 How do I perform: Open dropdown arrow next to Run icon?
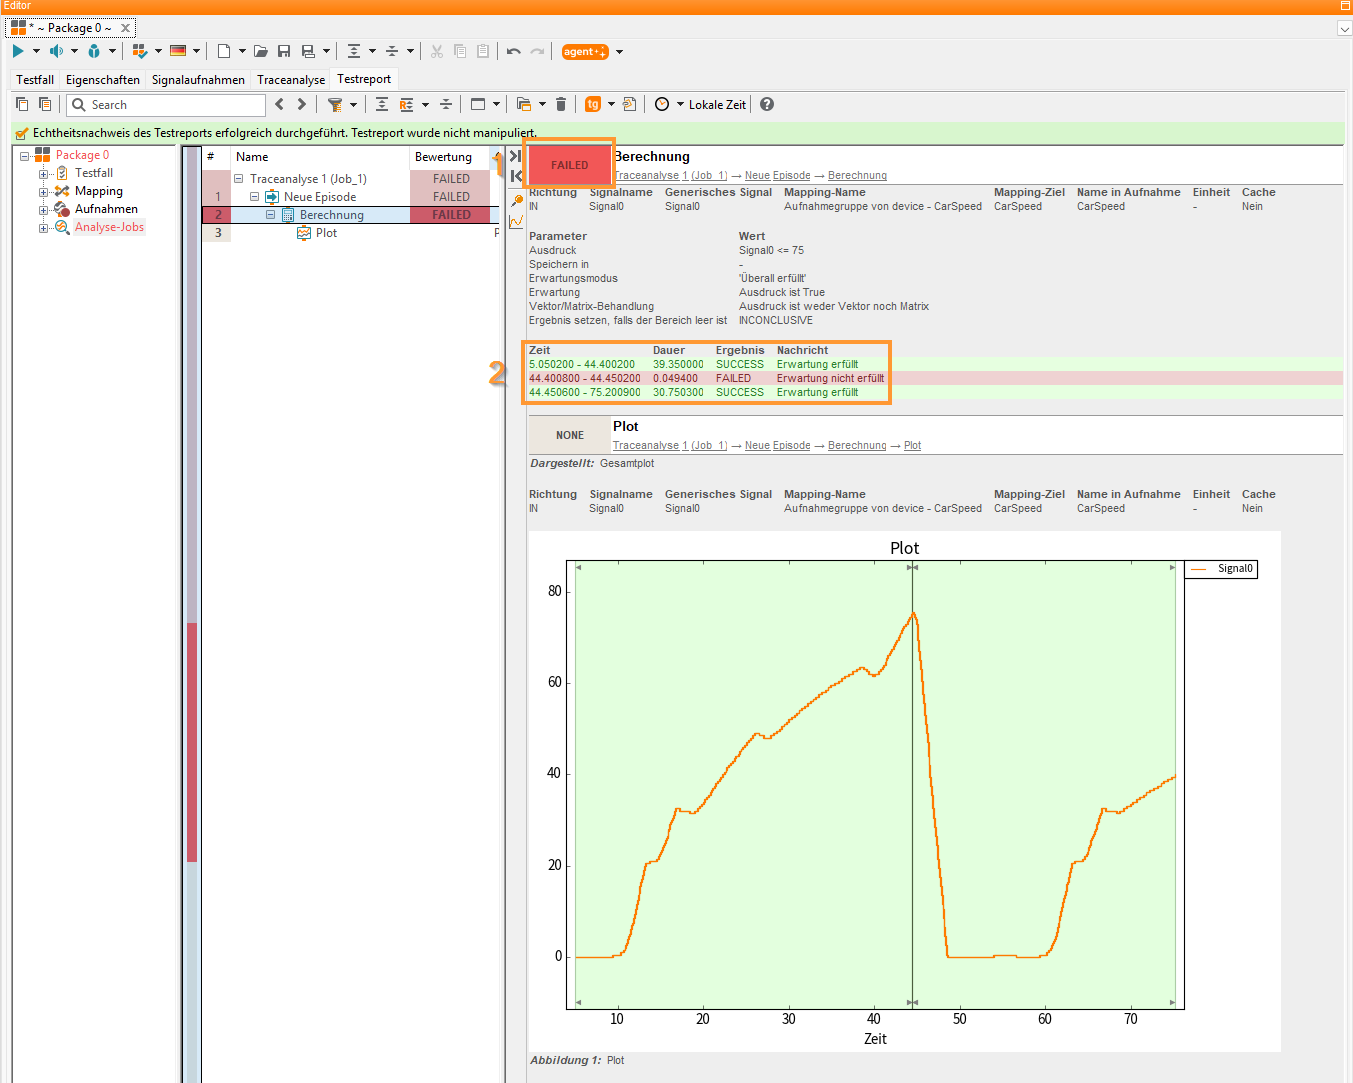36,51
